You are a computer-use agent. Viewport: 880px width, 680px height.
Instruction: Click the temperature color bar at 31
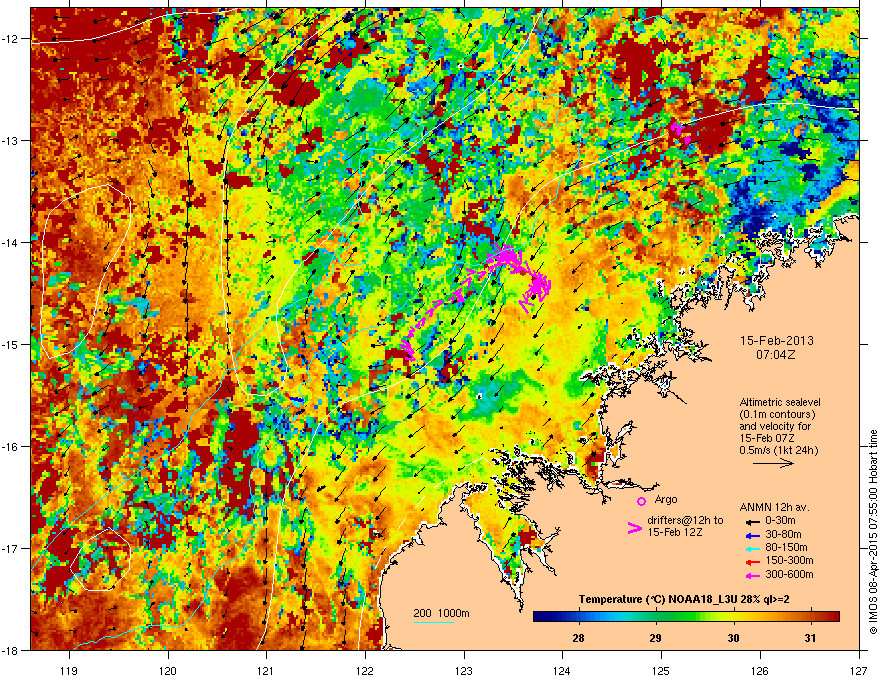pyautogui.click(x=810, y=617)
